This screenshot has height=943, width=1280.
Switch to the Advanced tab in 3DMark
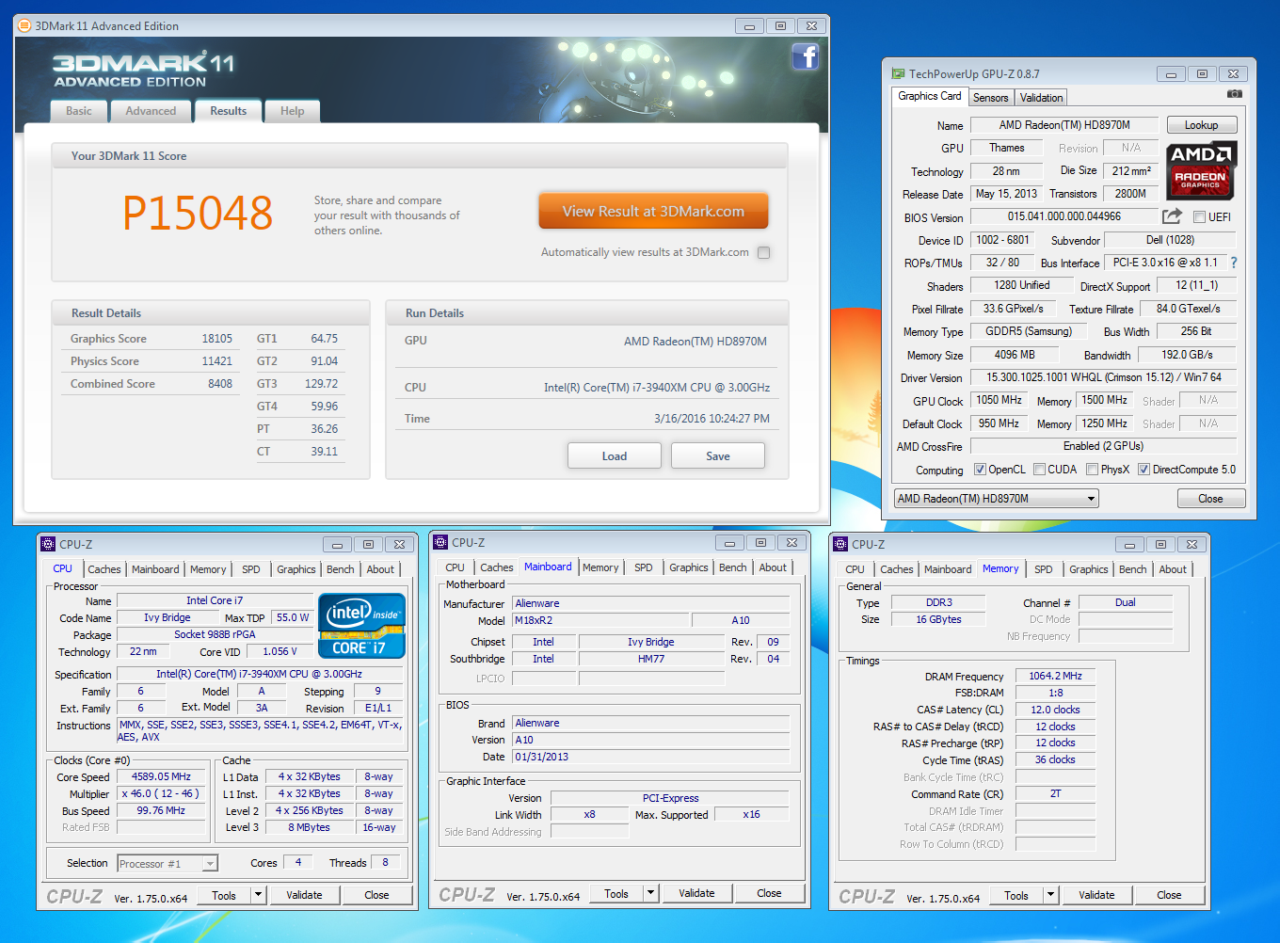(151, 111)
